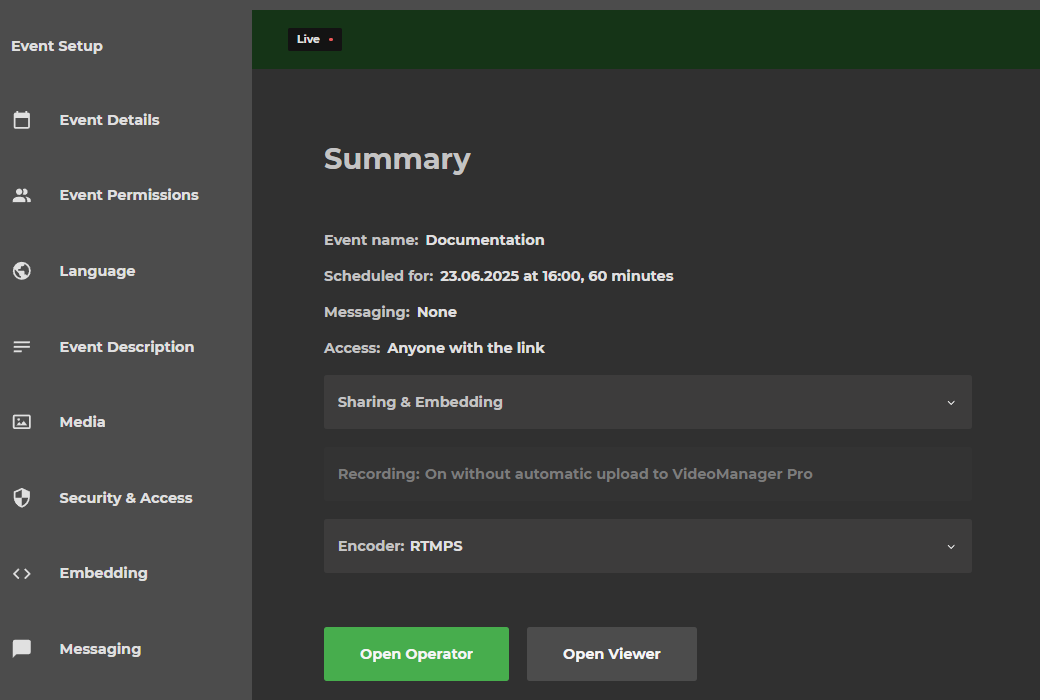Viewport: 1040px width, 700px height.
Task: Click the Summary heading
Action: click(397, 159)
